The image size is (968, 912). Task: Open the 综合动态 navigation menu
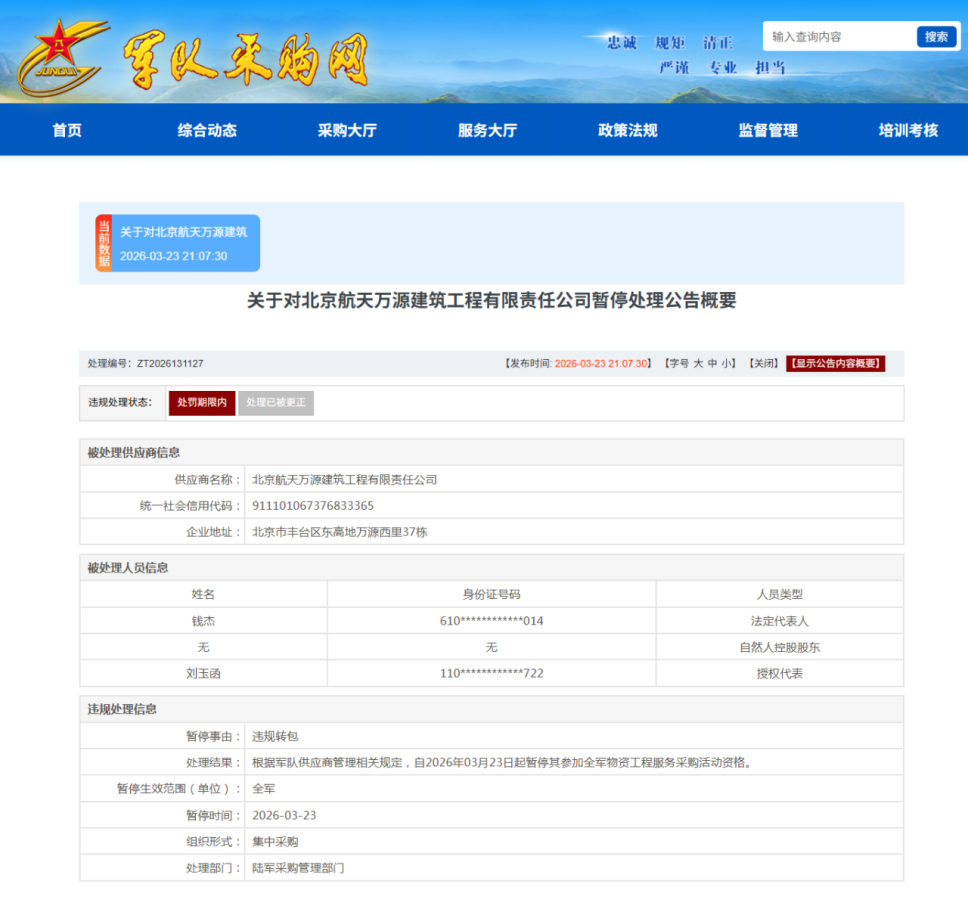[207, 130]
